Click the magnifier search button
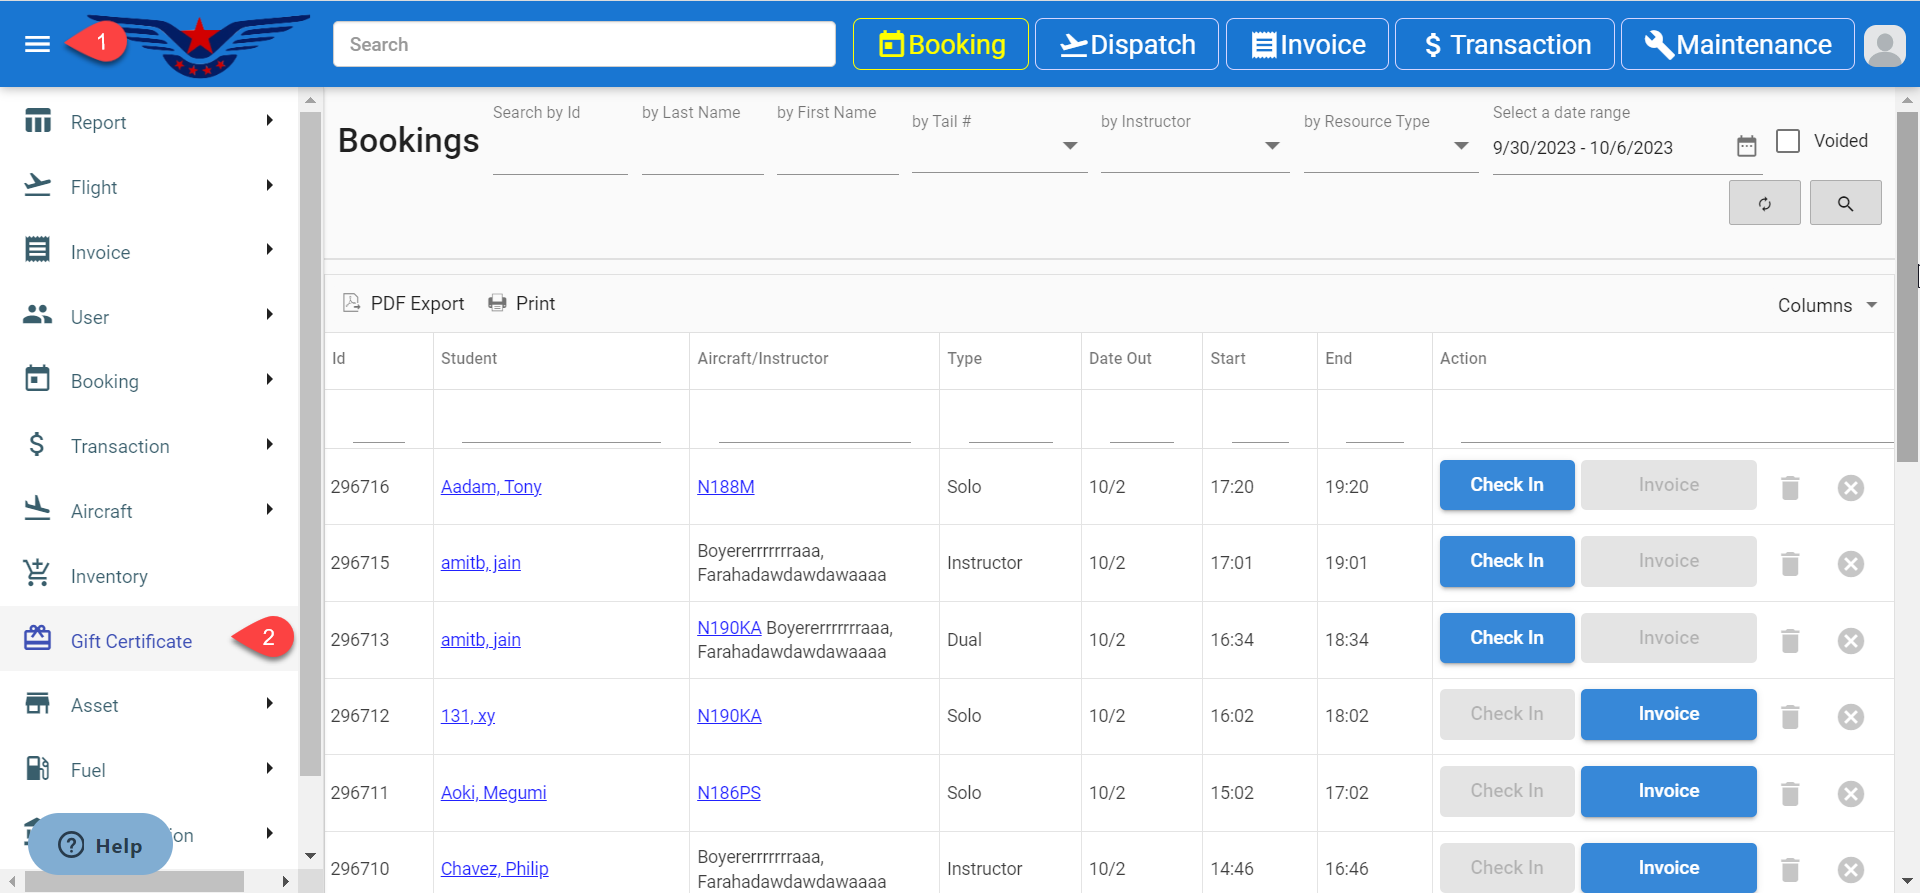Screen dimensions: 1920x893 tap(1845, 203)
